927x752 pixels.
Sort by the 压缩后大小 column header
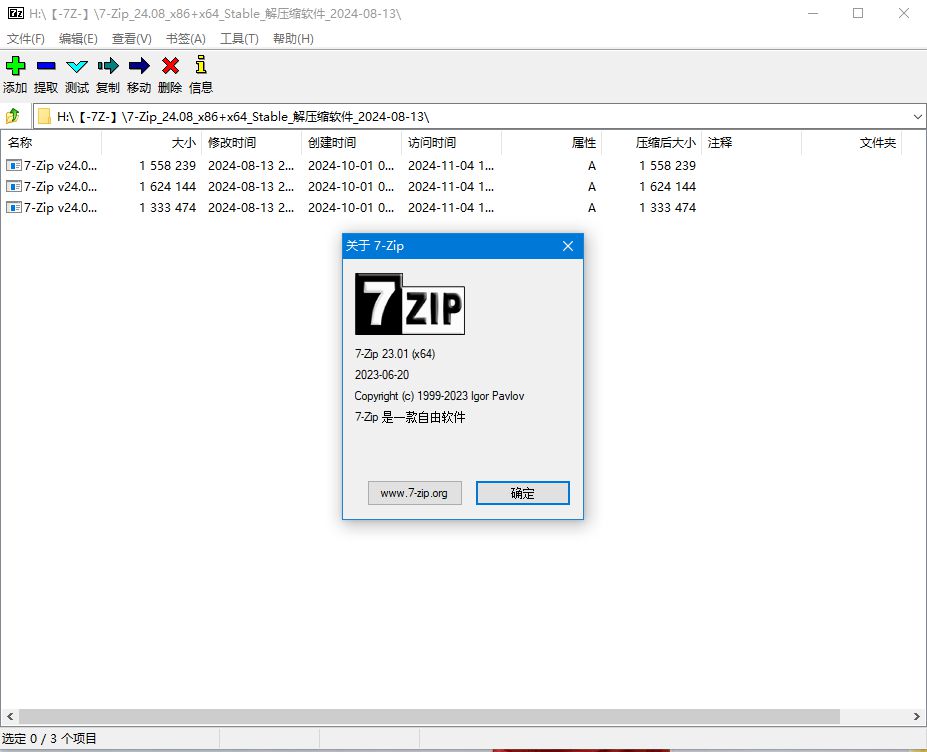pos(652,142)
